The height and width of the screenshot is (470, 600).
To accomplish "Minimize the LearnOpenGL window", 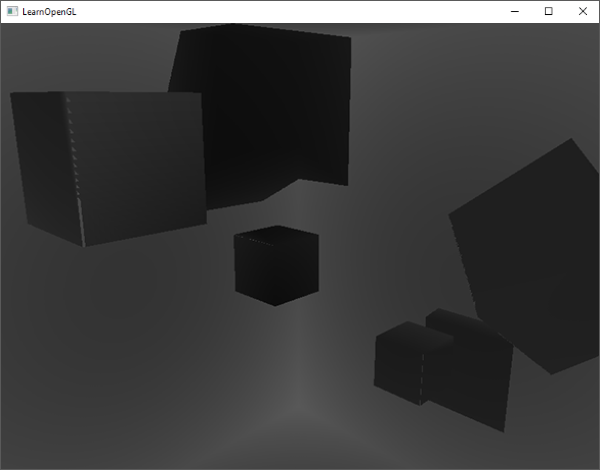I will [x=515, y=11].
